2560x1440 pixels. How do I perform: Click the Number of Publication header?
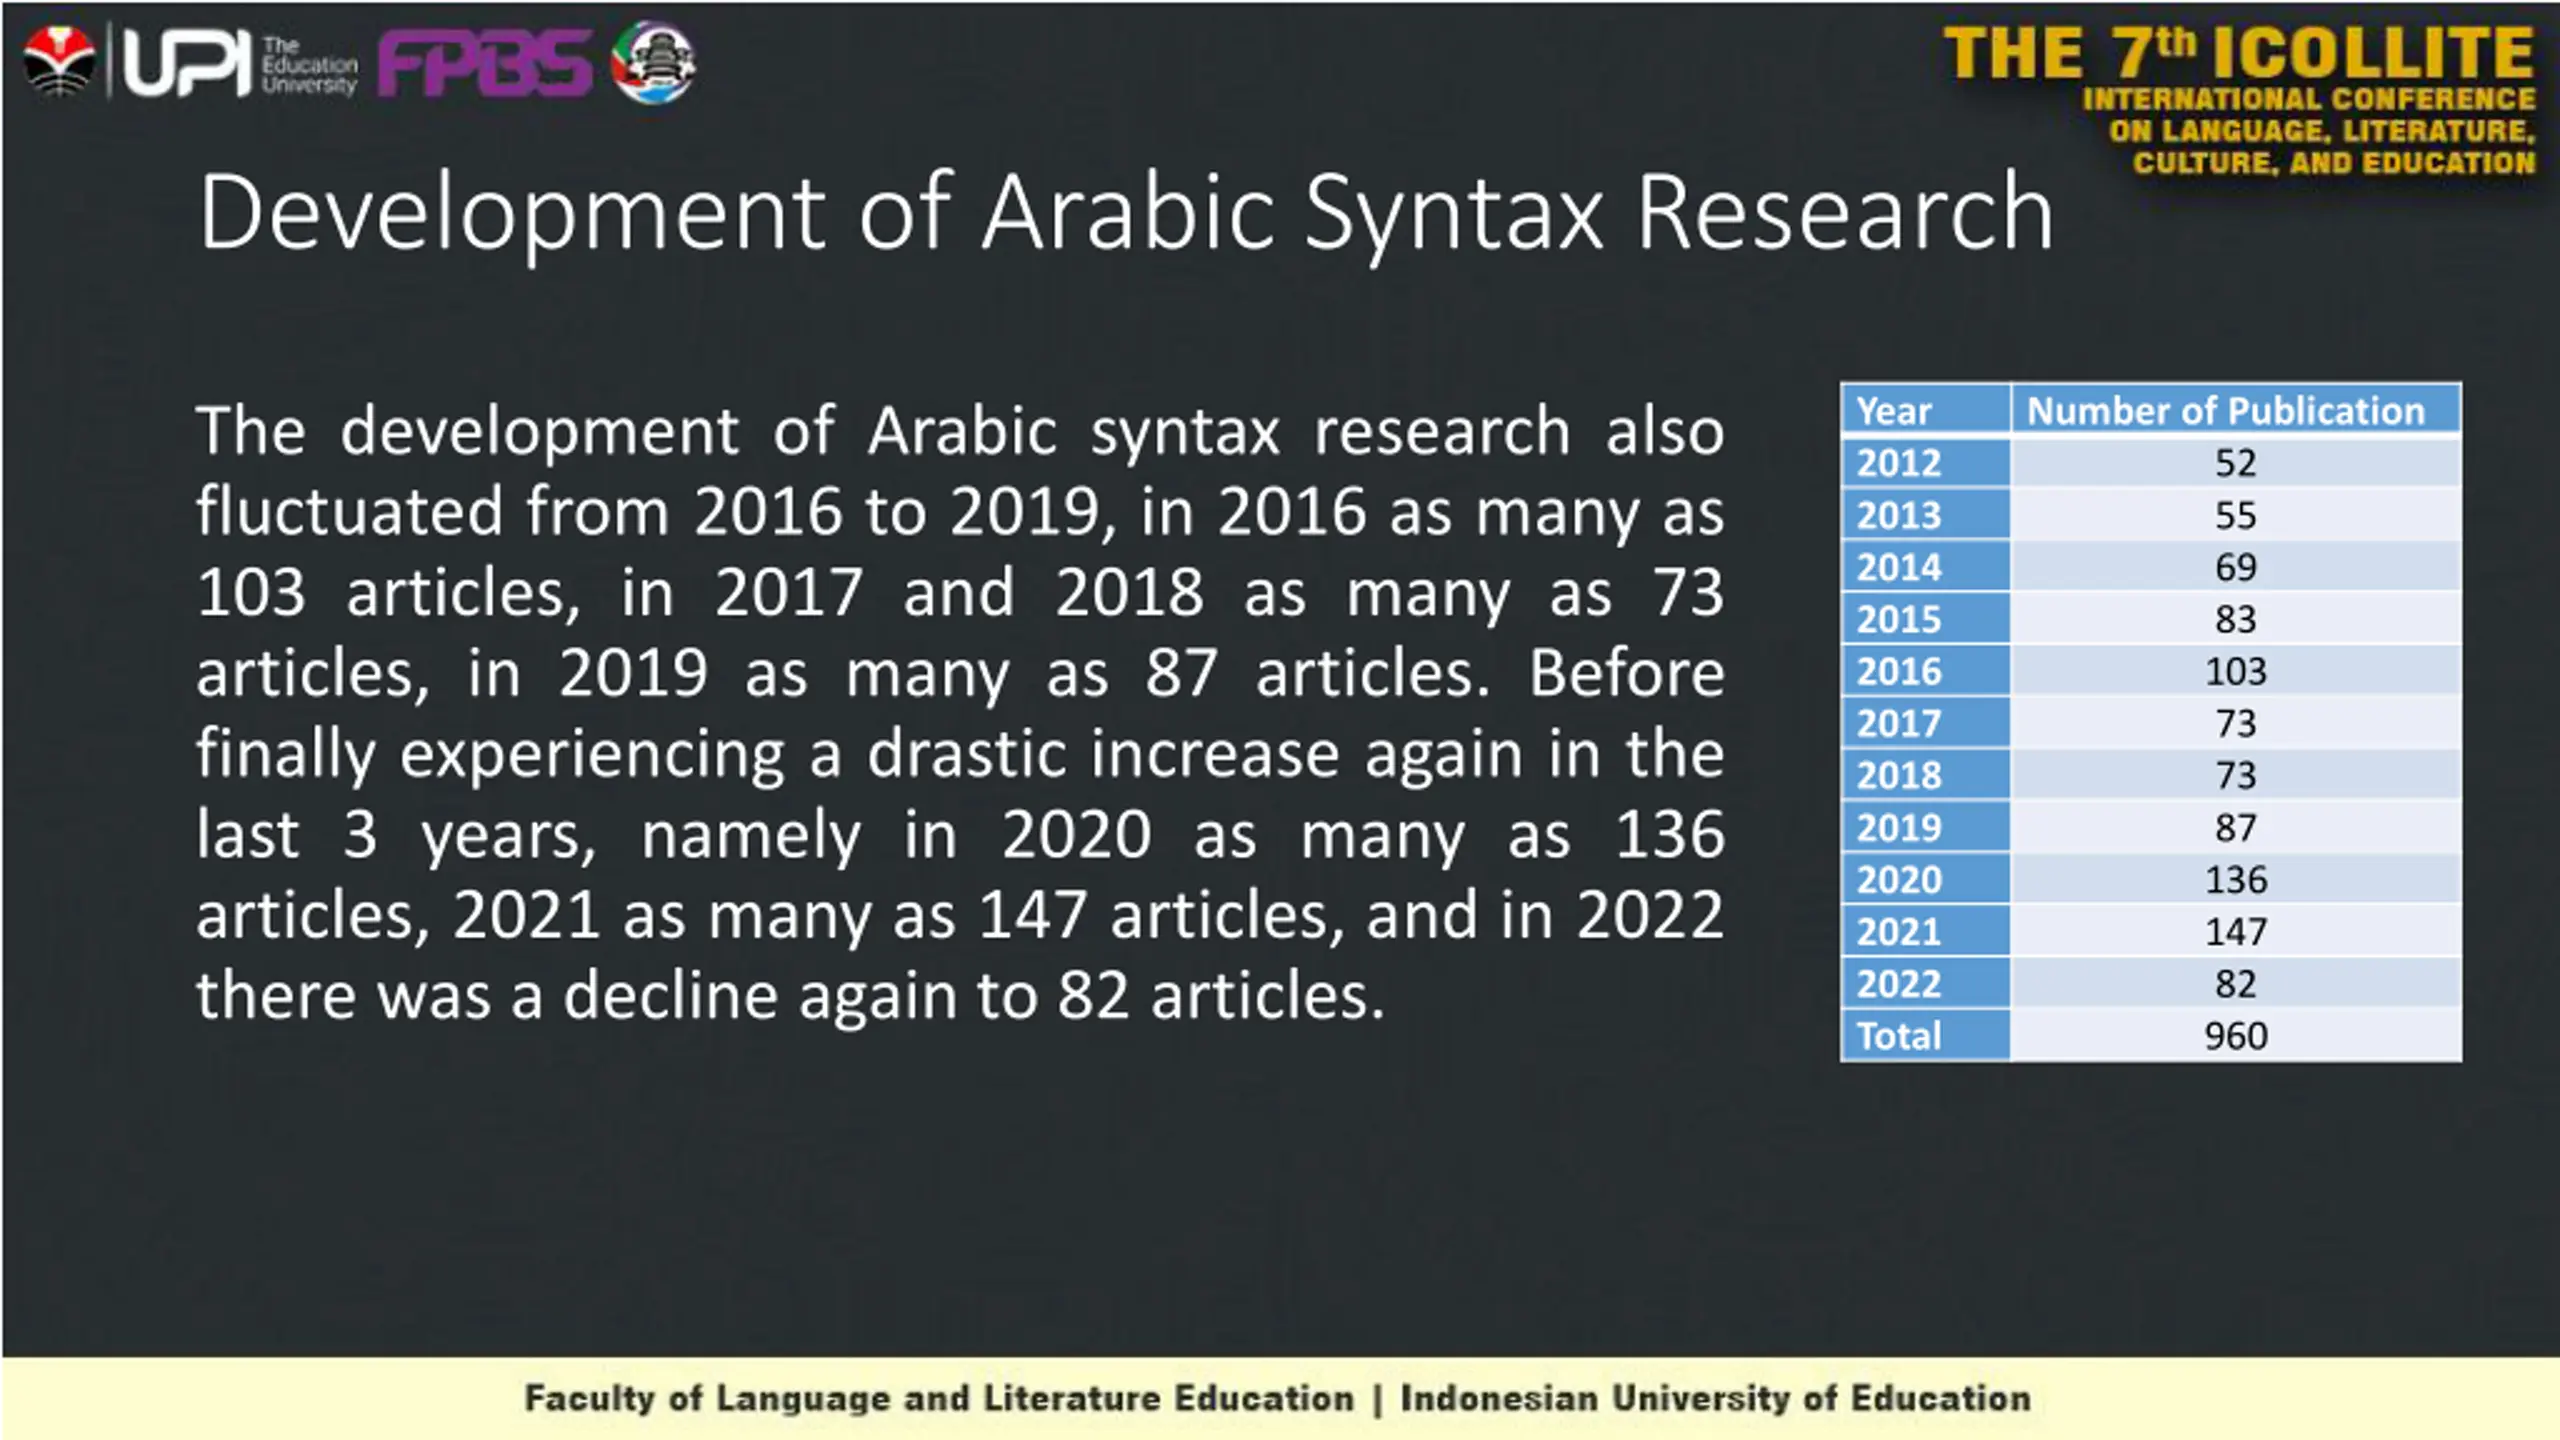coord(2225,410)
